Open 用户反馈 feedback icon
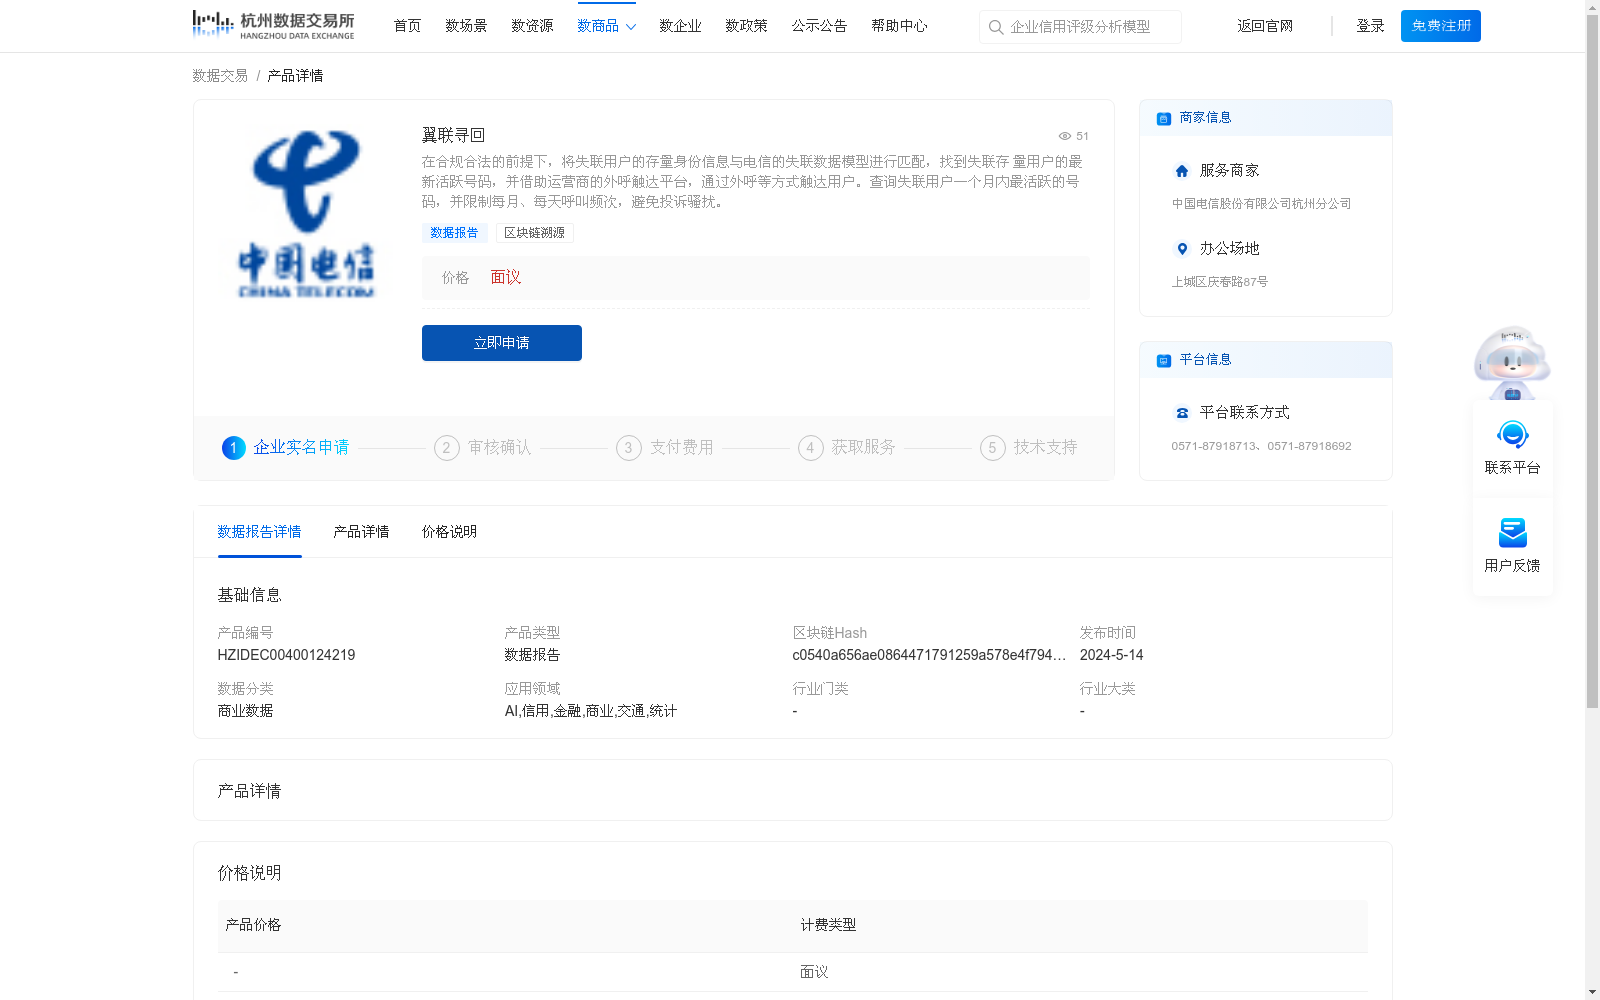1600x1000 pixels. [x=1513, y=533]
